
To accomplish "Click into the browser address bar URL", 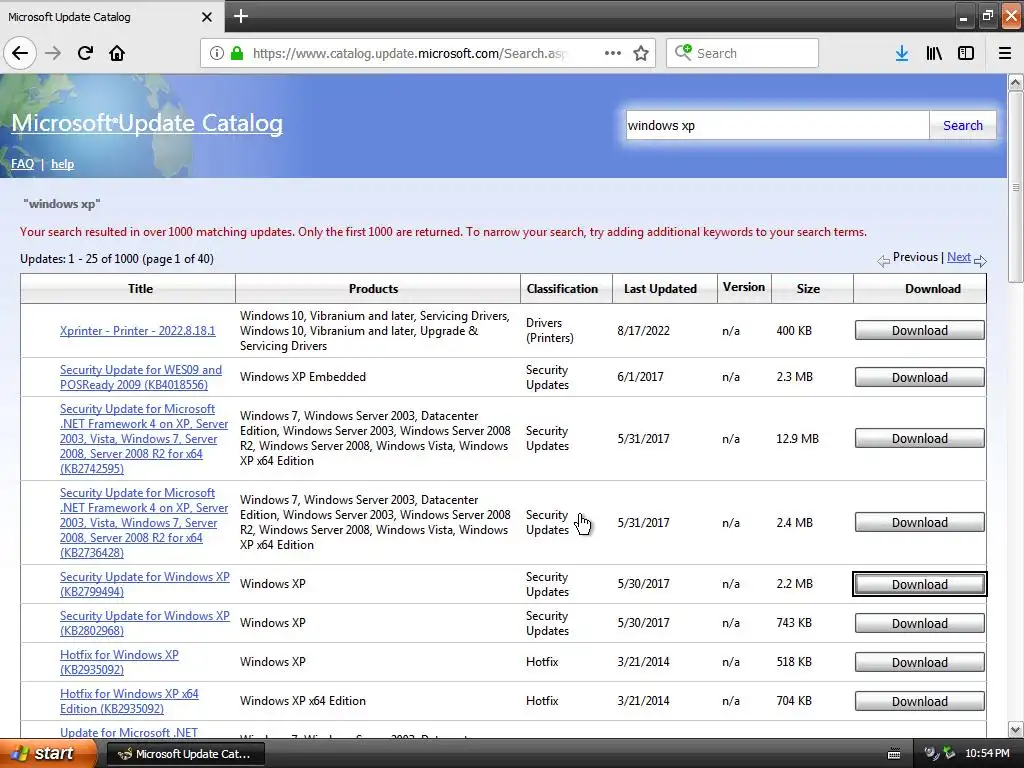I will (x=410, y=53).
